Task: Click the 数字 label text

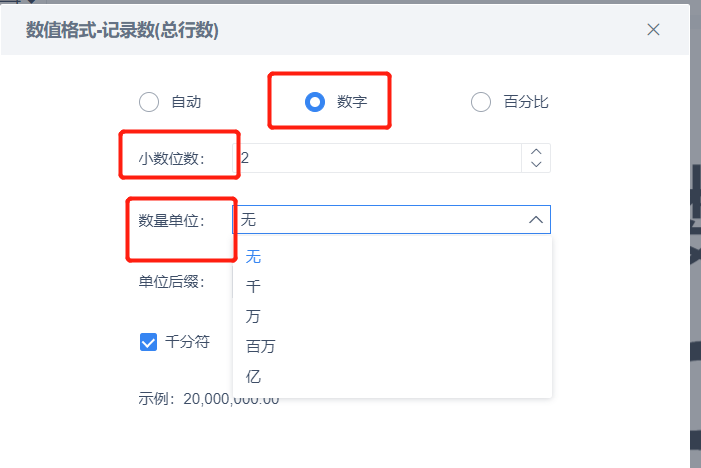Action: pyautogui.click(x=352, y=102)
